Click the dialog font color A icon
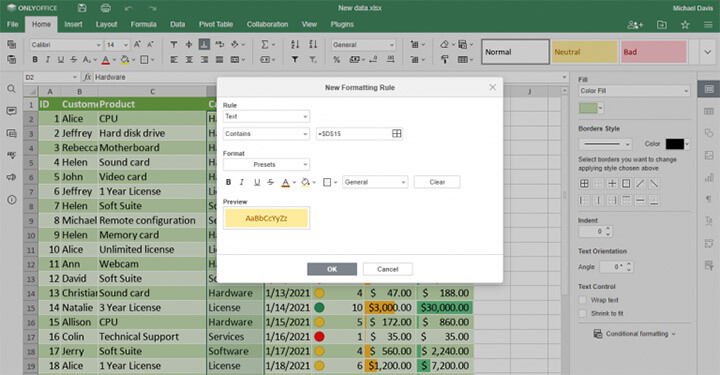The width and height of the screenshot is (720, 375). pos(286,182)
